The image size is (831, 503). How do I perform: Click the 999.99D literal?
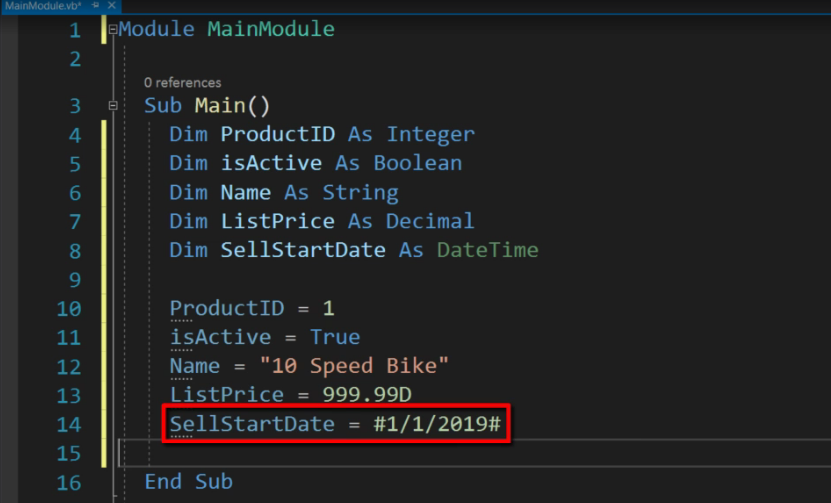367,395
